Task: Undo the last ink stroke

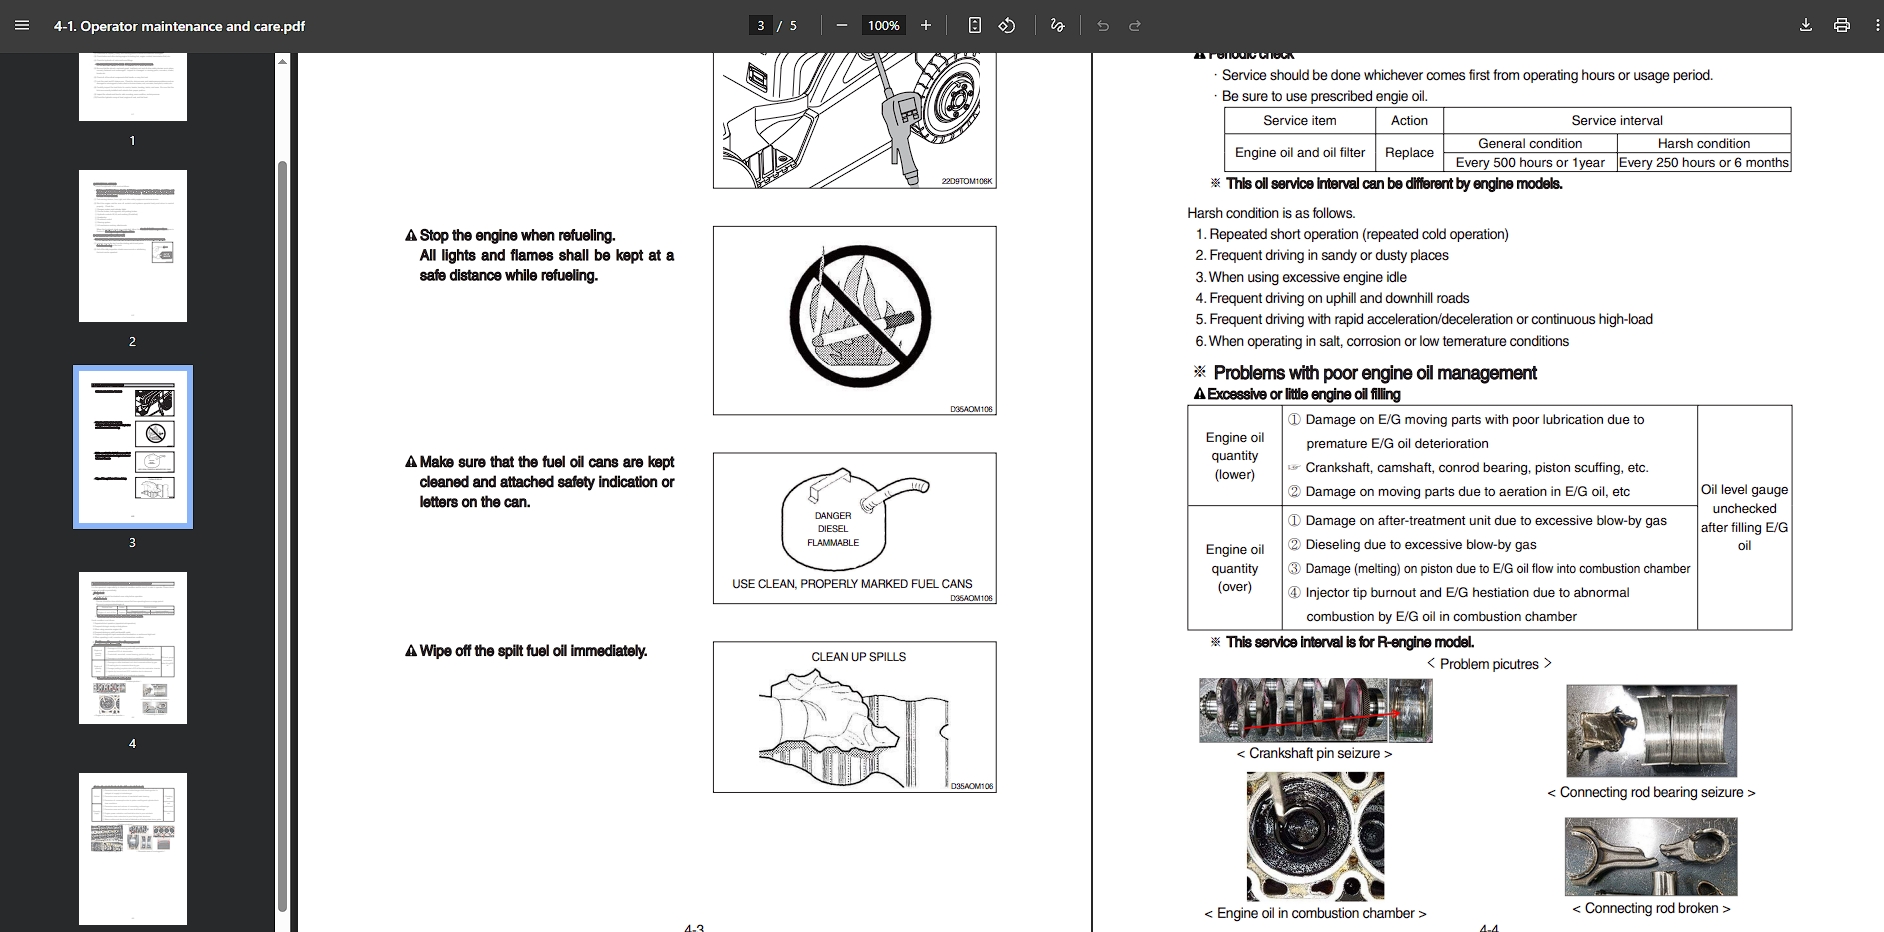Action: pyautogui.click(x=1101, y=25)
